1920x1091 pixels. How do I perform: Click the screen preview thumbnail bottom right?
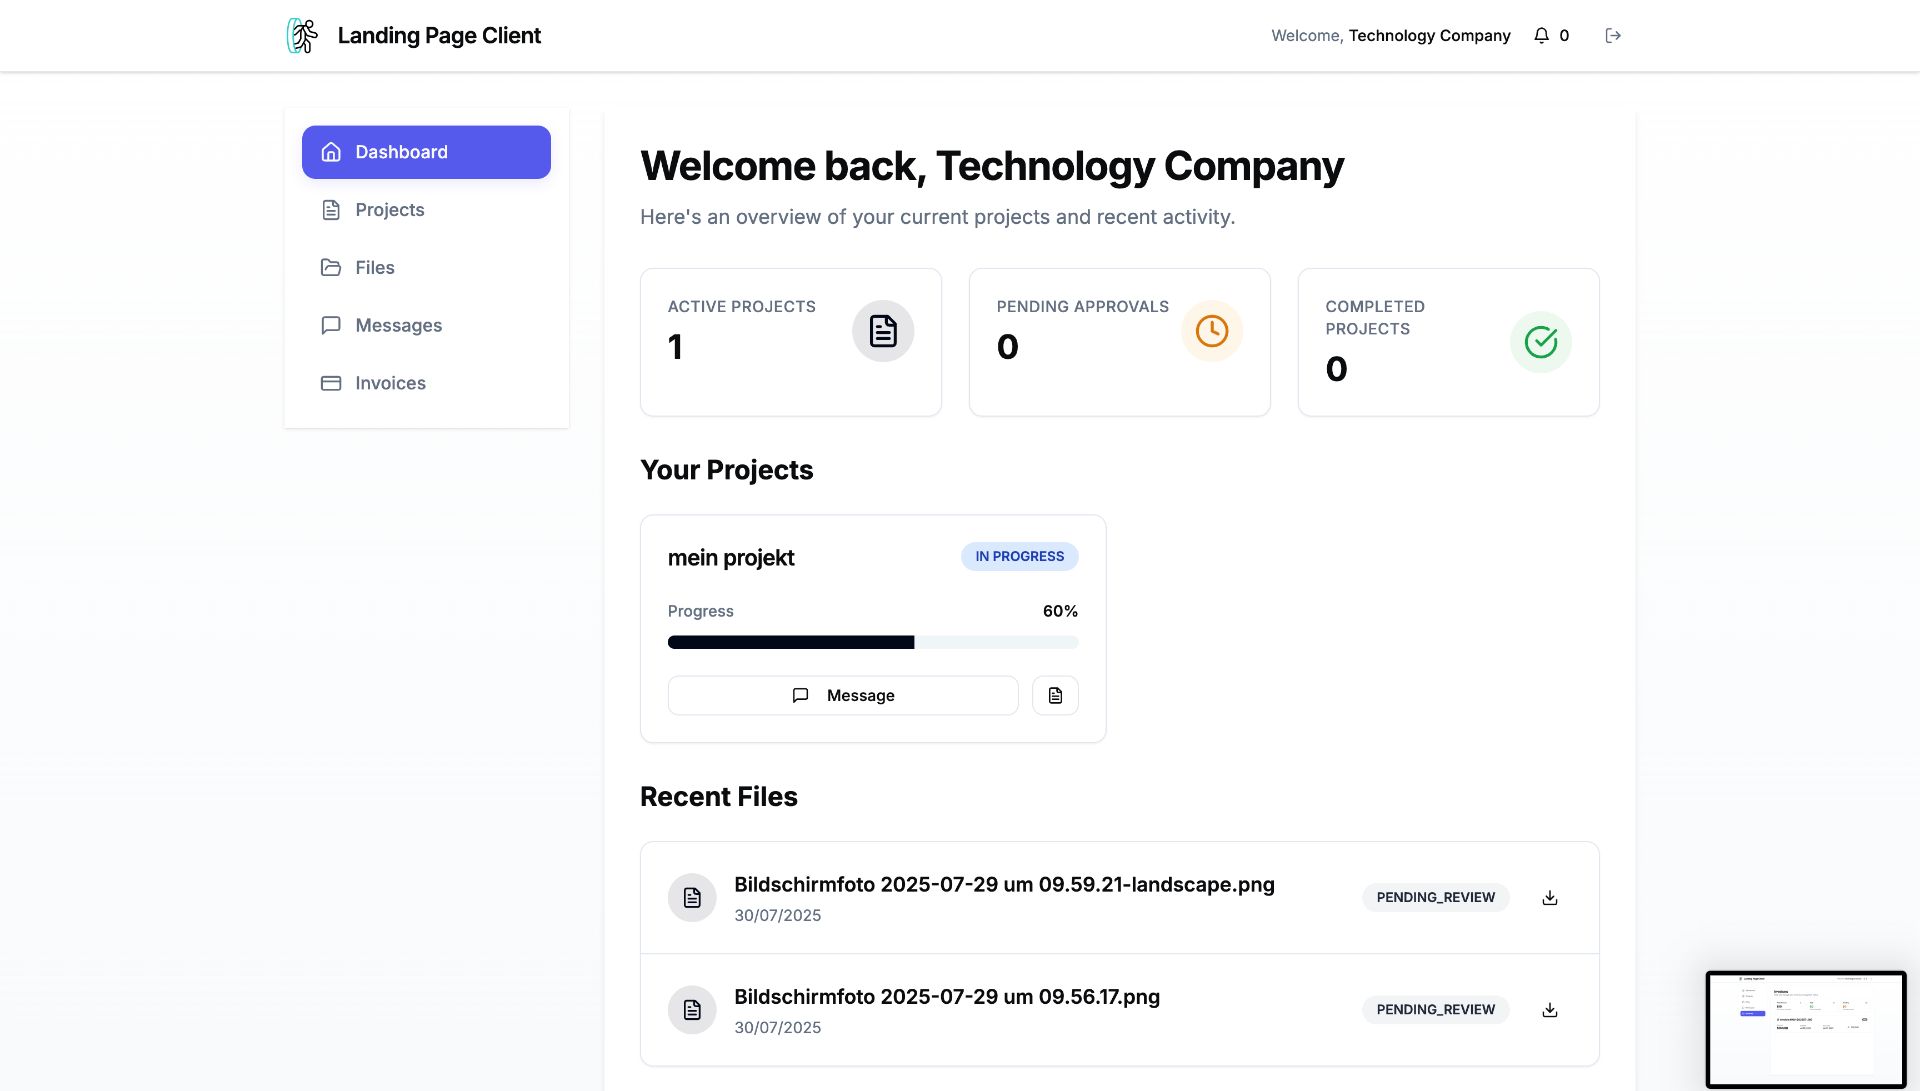pos(1806,1029)
